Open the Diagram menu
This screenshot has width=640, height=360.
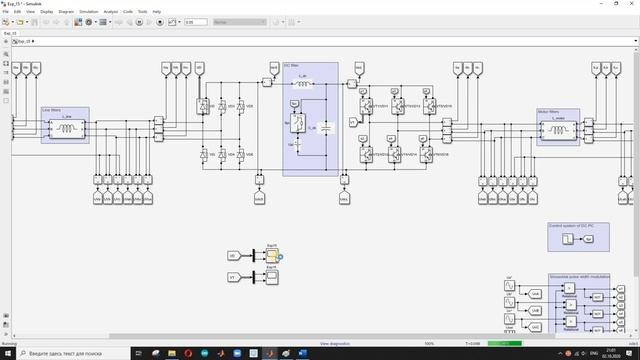point(66,12)
